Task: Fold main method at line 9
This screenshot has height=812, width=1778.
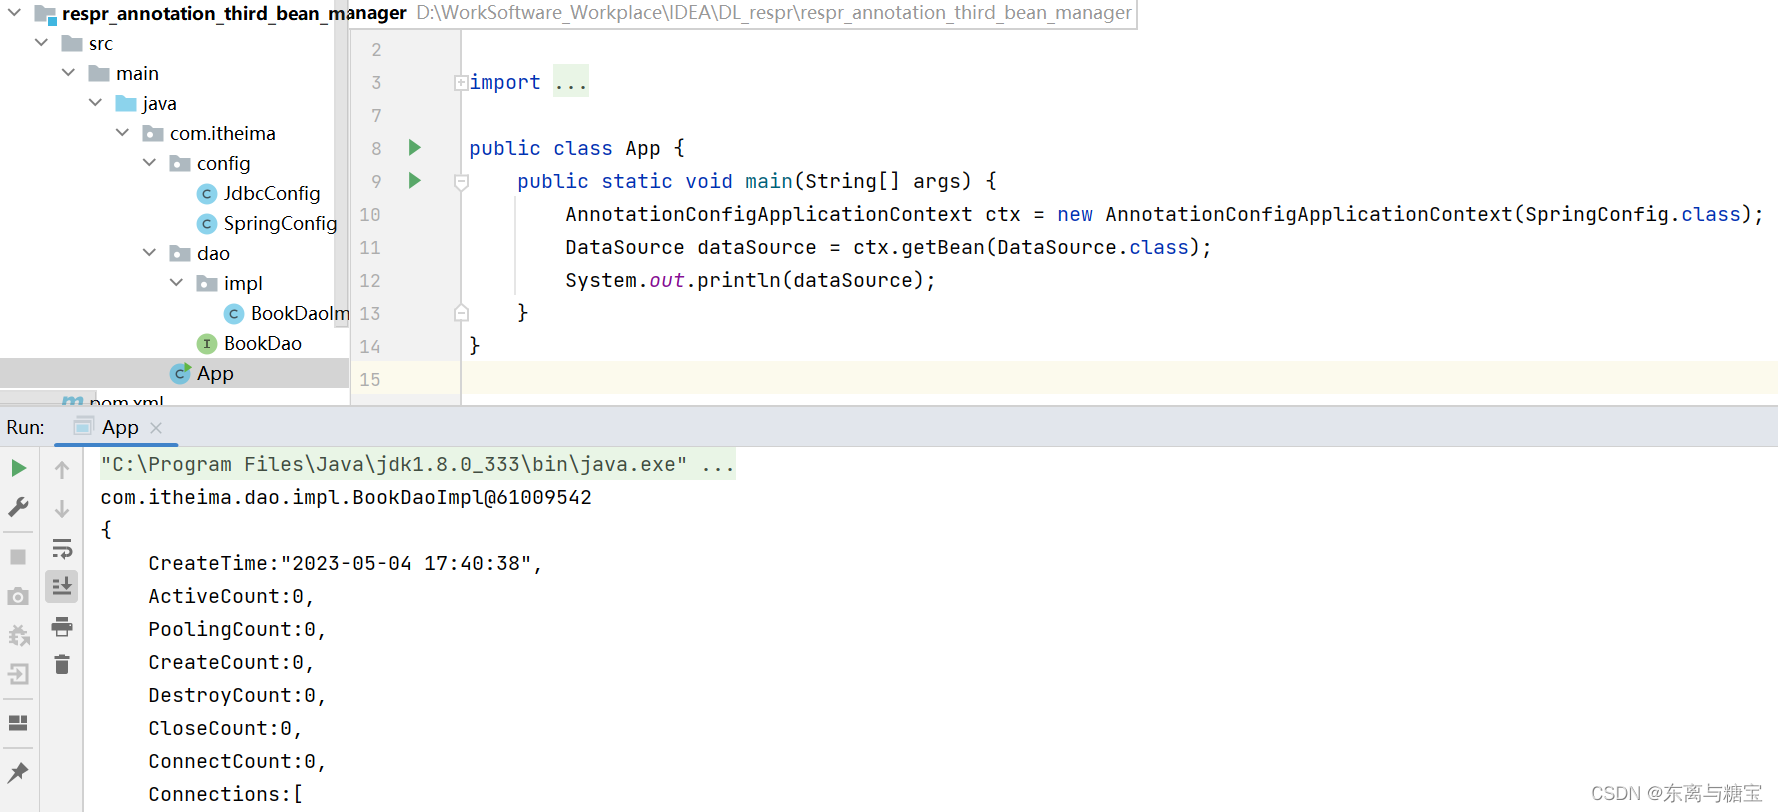Action: pos(461,182)
